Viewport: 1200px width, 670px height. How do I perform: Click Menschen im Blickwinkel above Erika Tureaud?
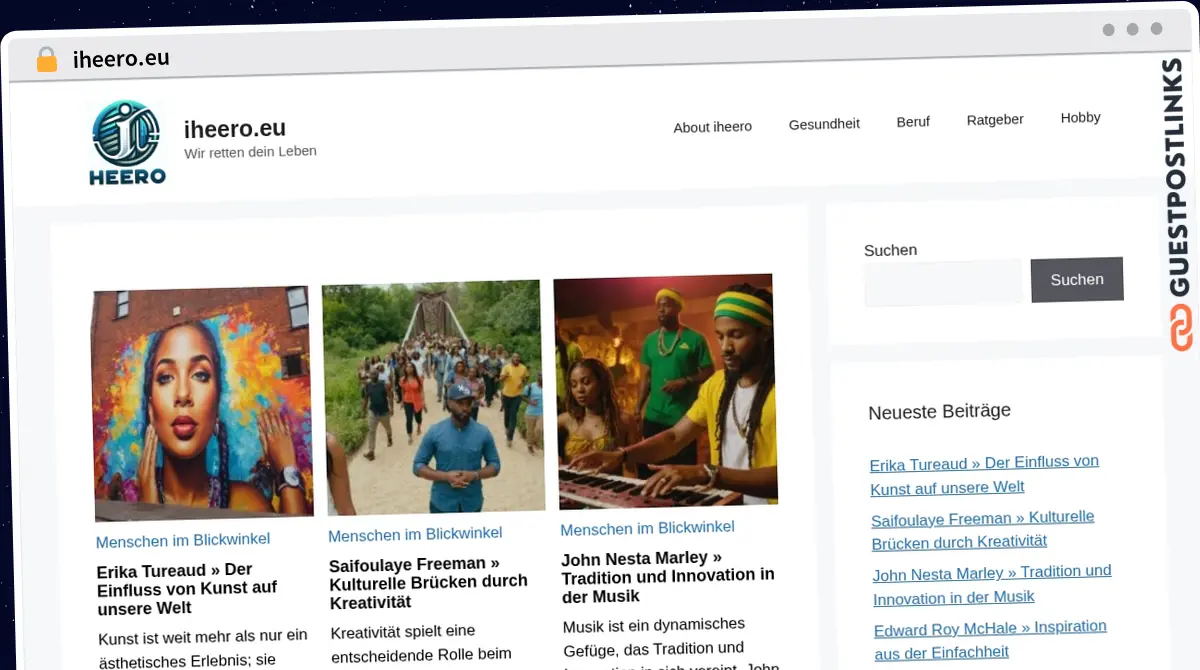183,540
